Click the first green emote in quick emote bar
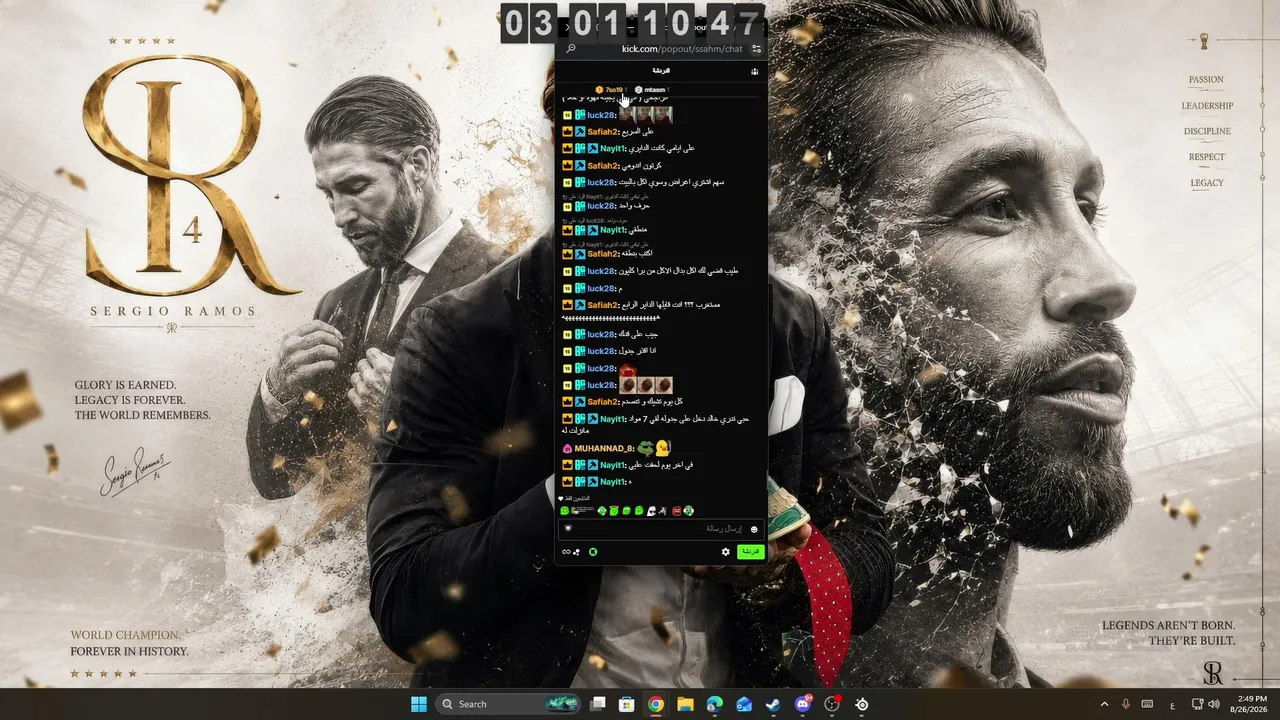 pos(565,511)
